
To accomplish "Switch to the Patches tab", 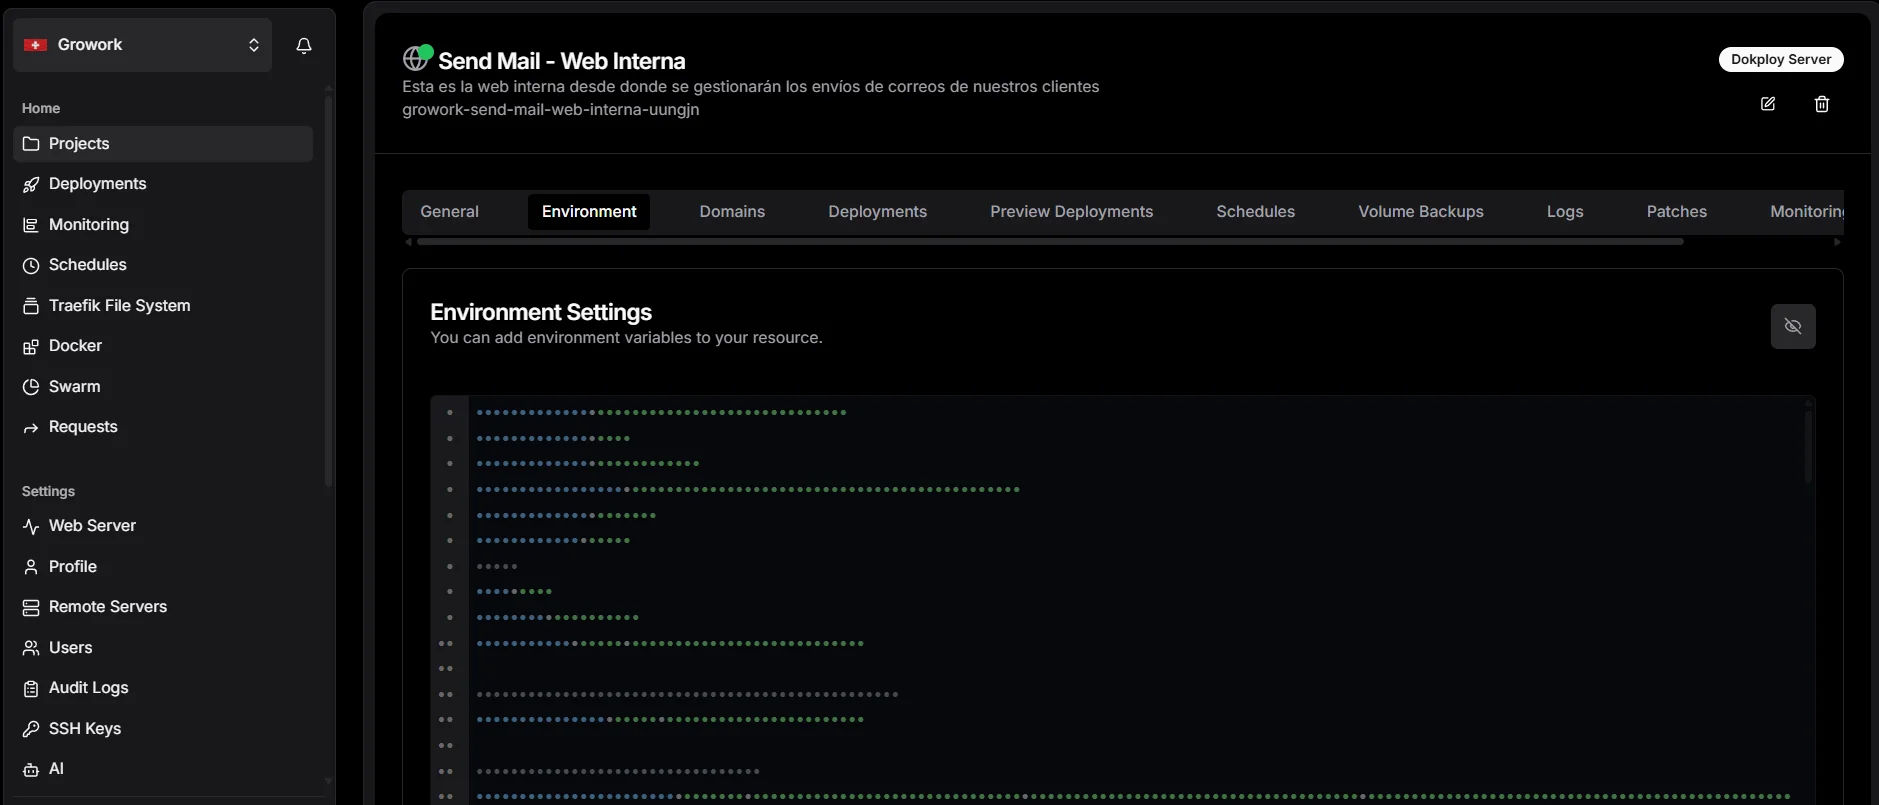I will (x=1676, y=212).
